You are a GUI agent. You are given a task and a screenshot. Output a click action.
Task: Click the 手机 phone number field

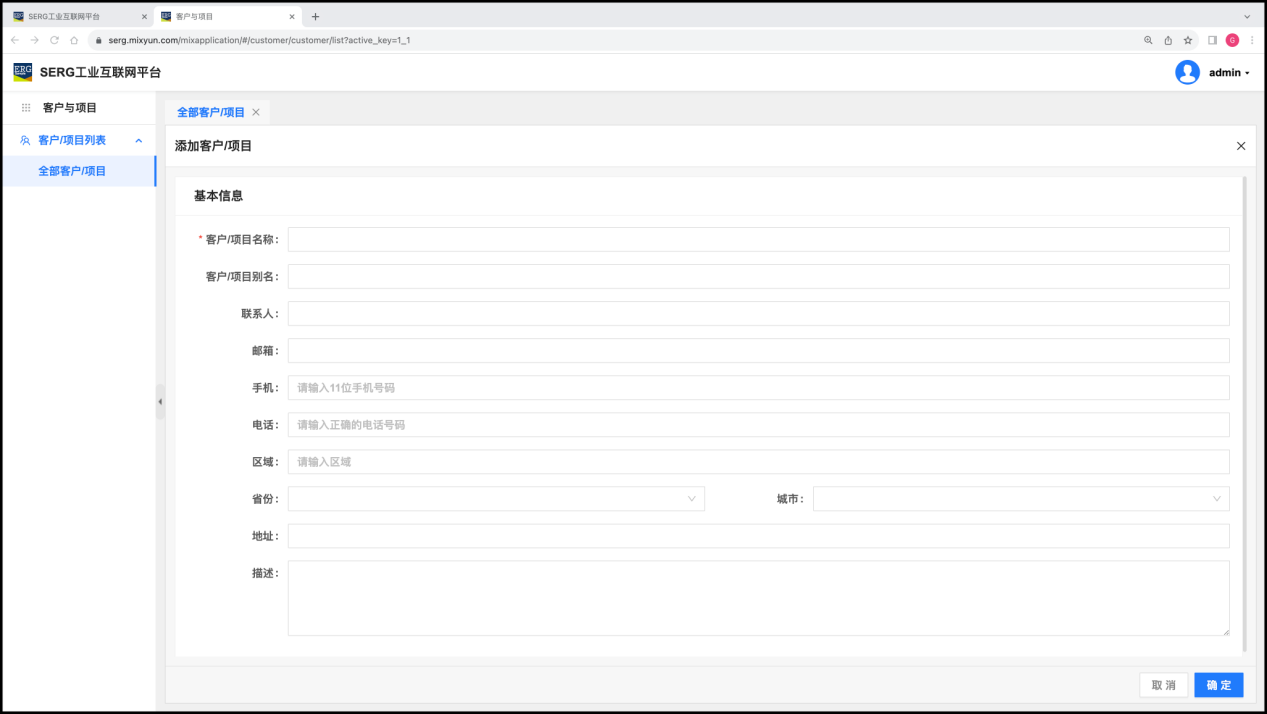coord(758,388)
